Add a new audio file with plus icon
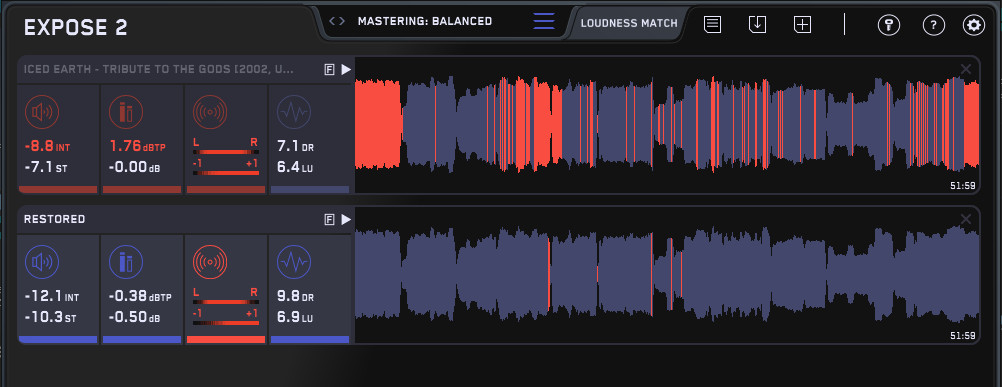The image size is (1002, 387). coord(802,25)
